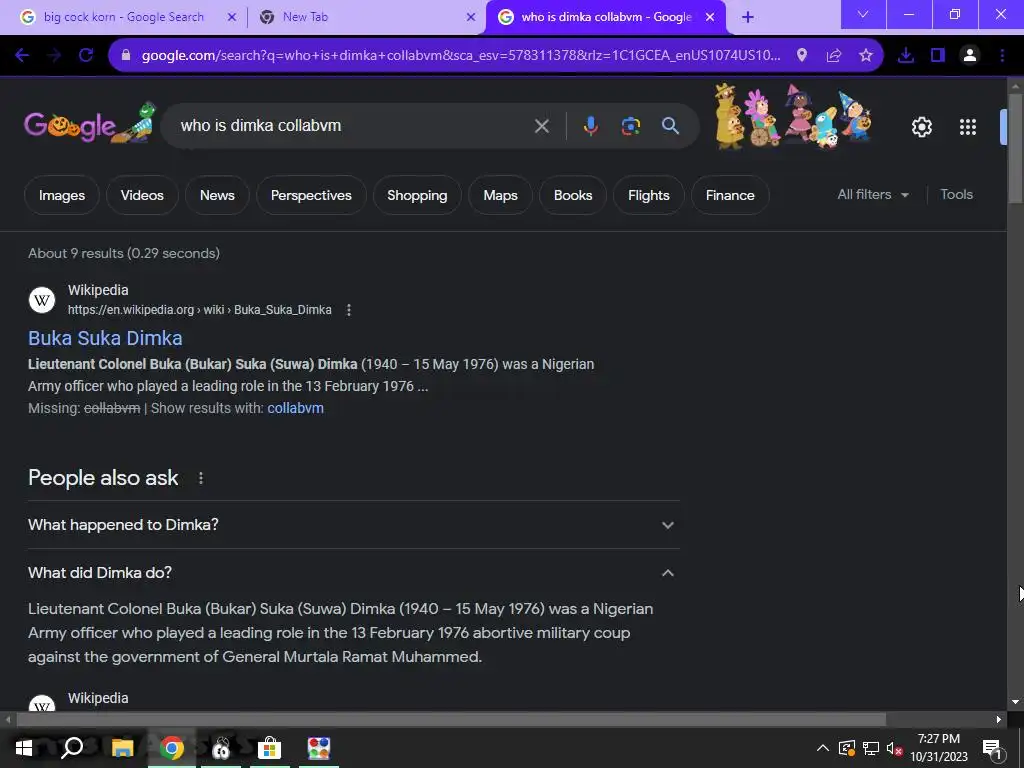Open Chrome three-dot menu
Screen dimensions: 1024x768
[1002, 56]
